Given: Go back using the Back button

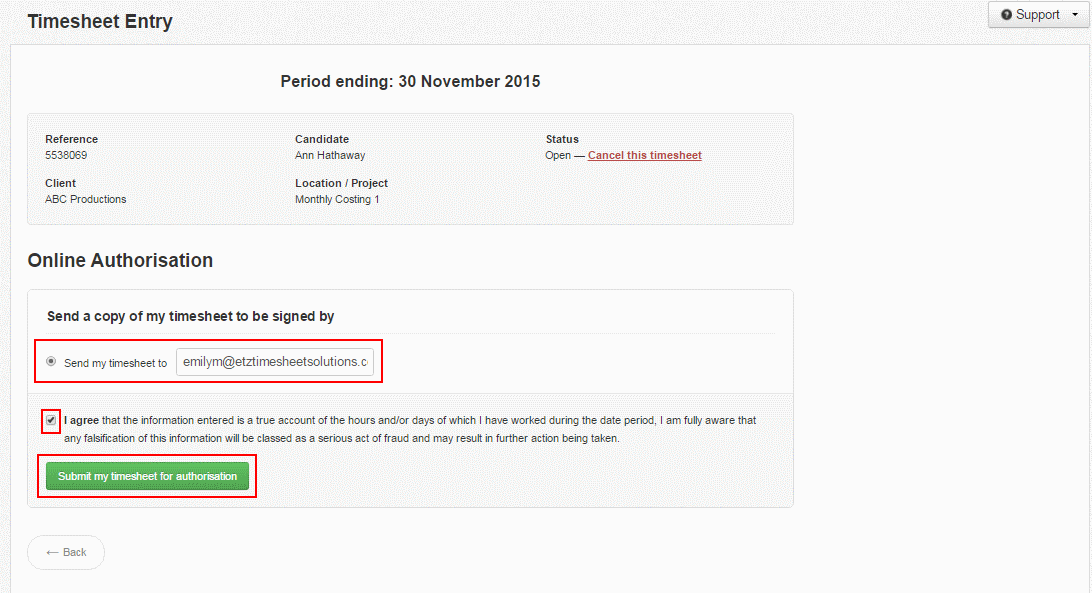Looking at the screenshot, I should tap(66, 553).
